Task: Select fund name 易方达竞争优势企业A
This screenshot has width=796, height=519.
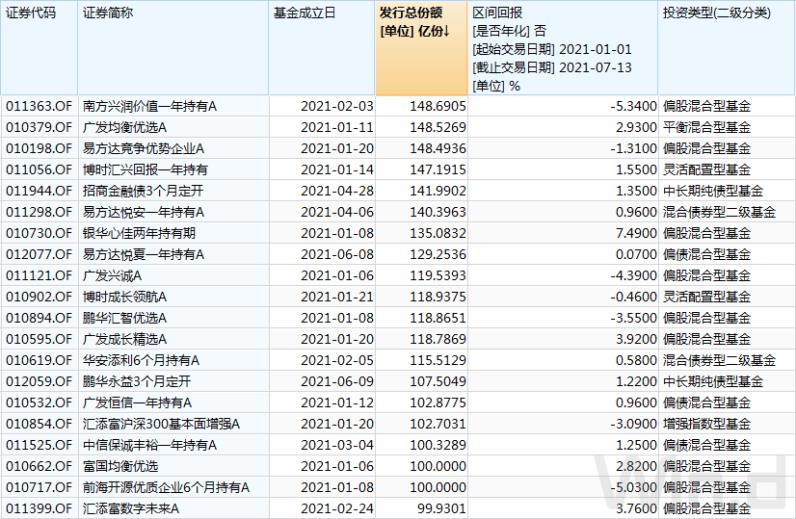Action: click(x=144, y=149)
